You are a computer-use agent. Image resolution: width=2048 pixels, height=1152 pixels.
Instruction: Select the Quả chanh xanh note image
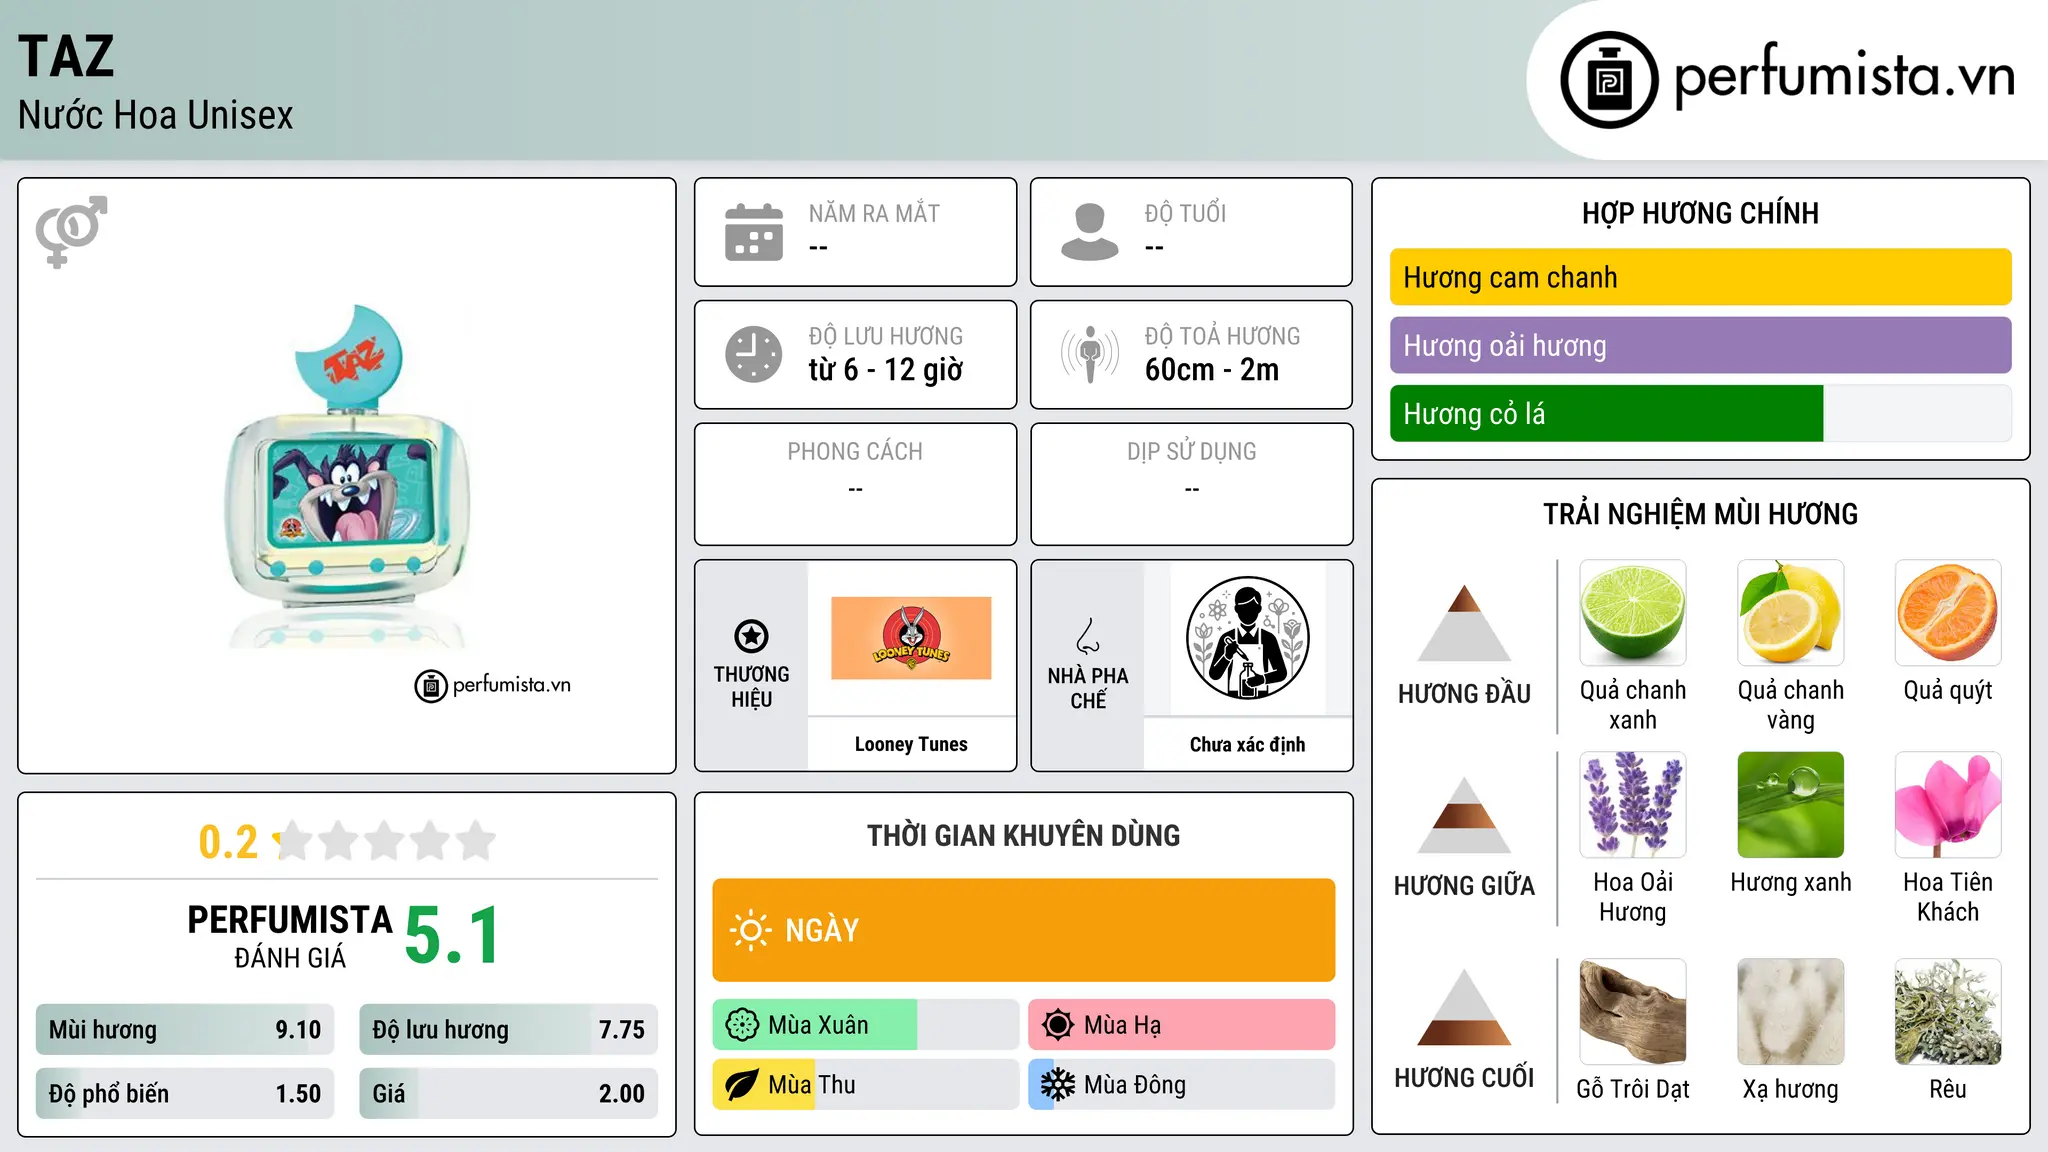coord(1633,613)
